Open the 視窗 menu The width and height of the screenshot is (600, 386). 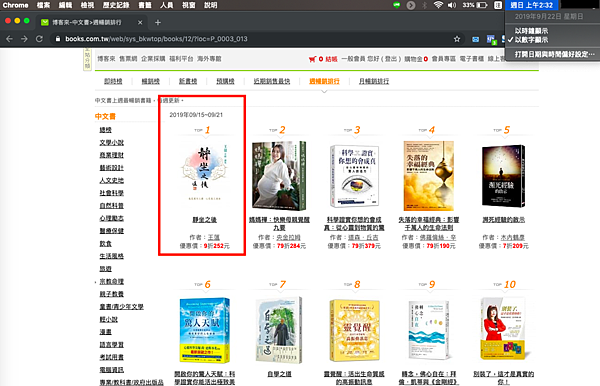click(189, 5)
